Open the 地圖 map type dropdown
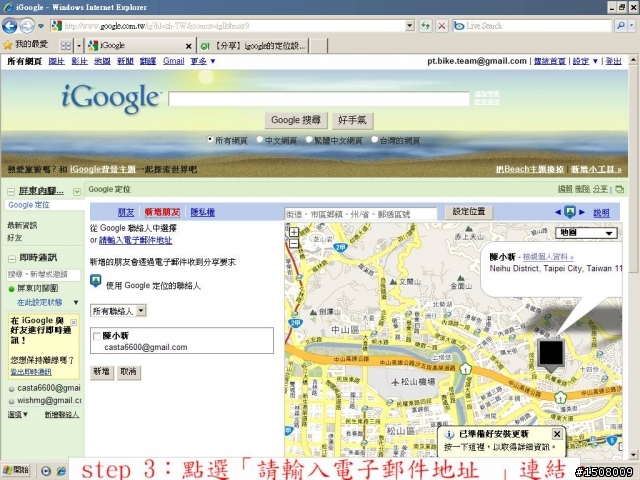 pyautogui.click(x=586, y=233)
